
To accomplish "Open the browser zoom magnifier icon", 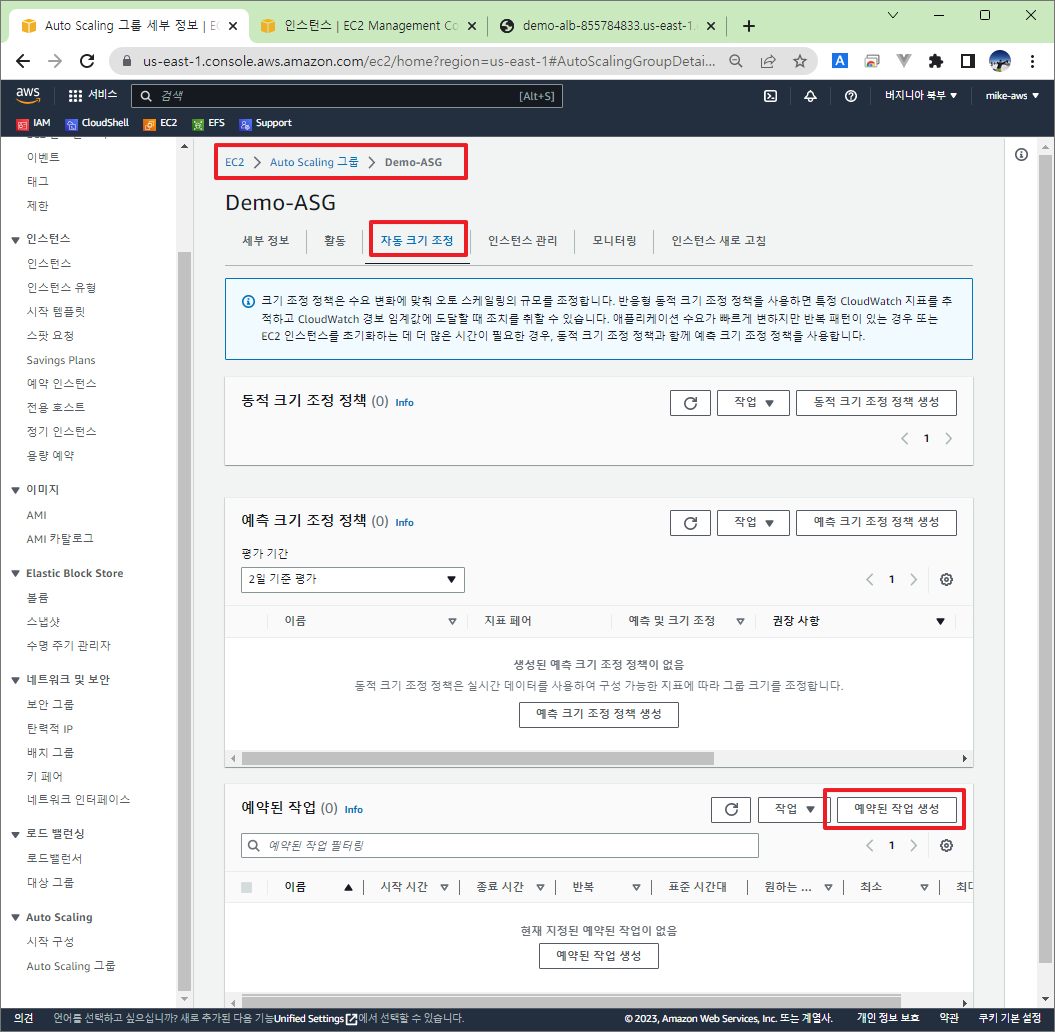I will click(x=736, y=61).
